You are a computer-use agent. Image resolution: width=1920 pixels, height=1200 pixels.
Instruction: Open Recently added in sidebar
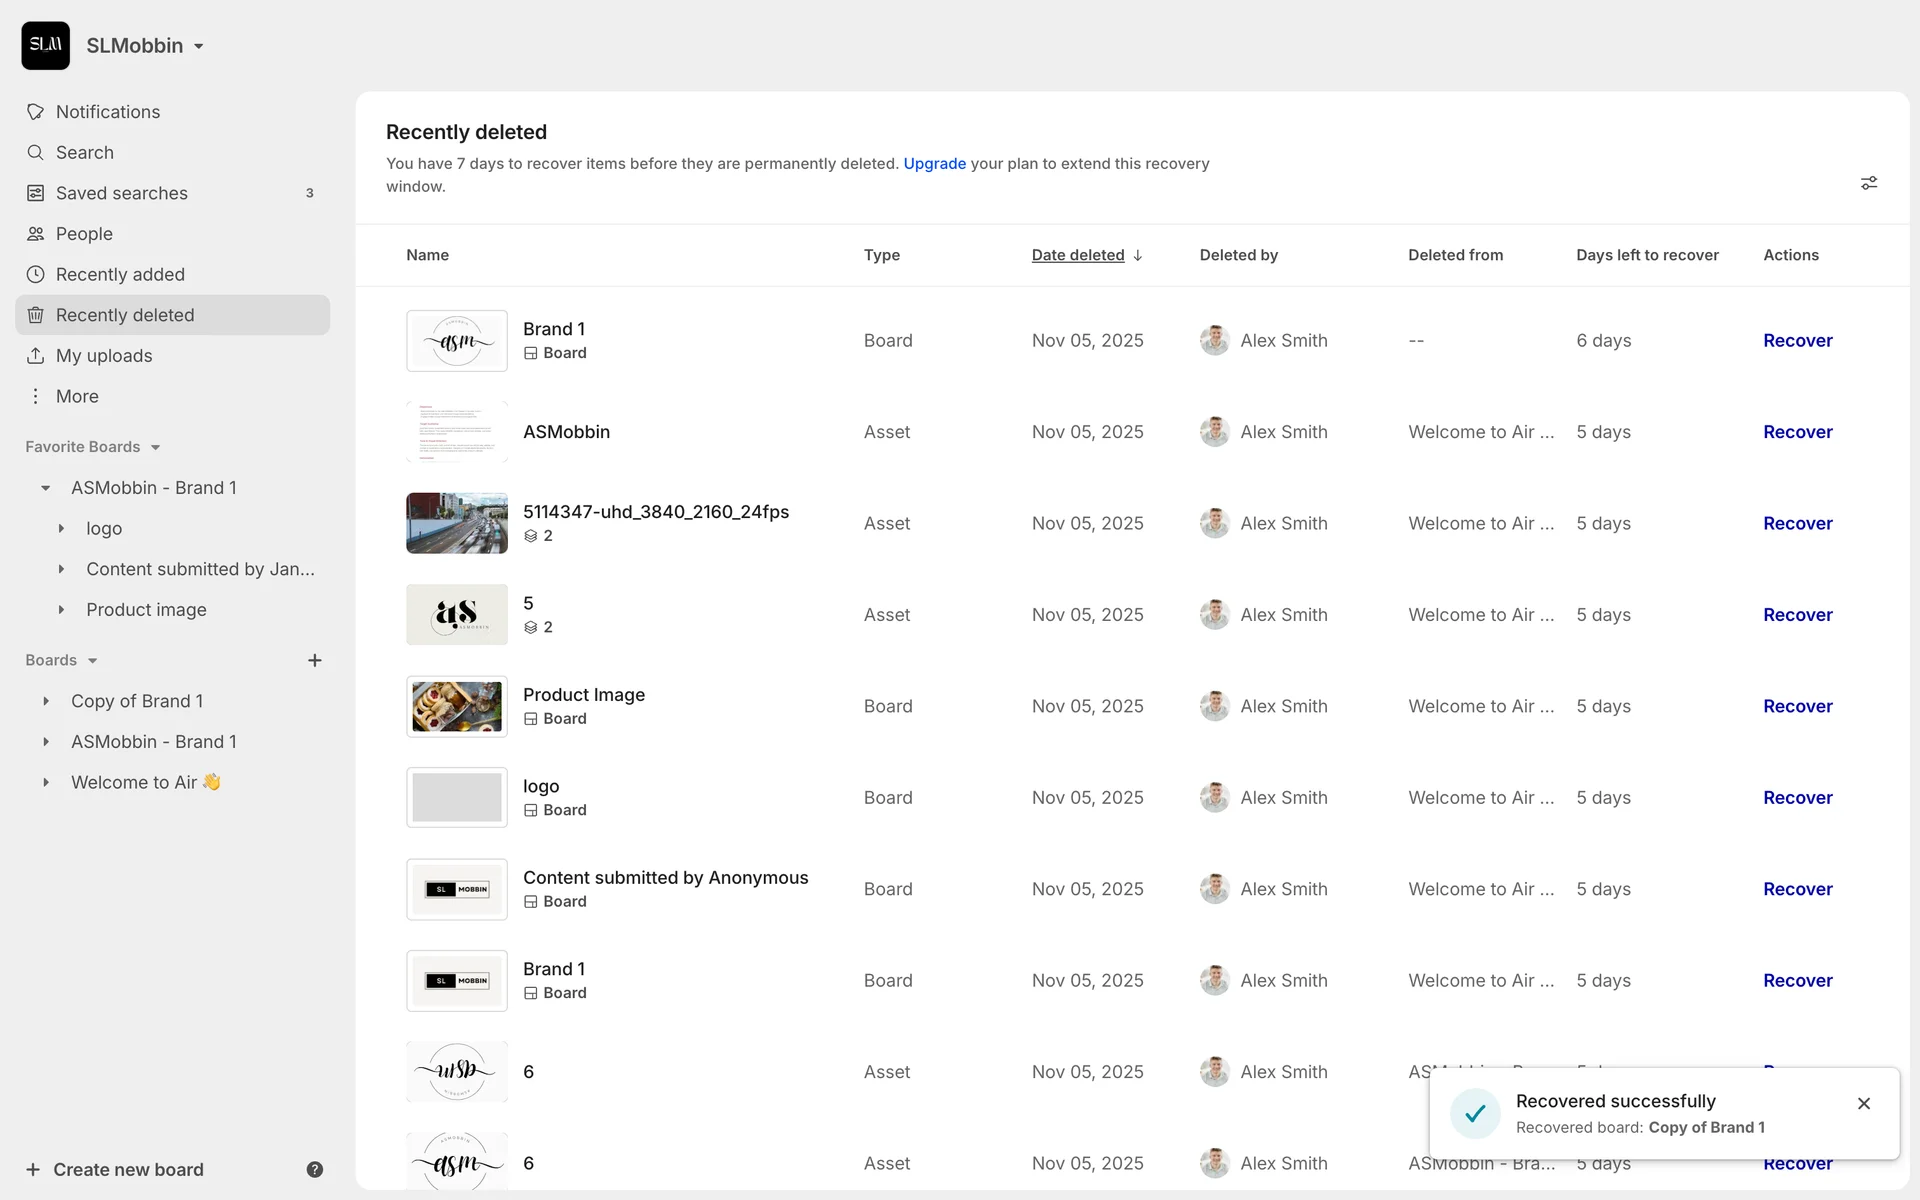[120, 275]
